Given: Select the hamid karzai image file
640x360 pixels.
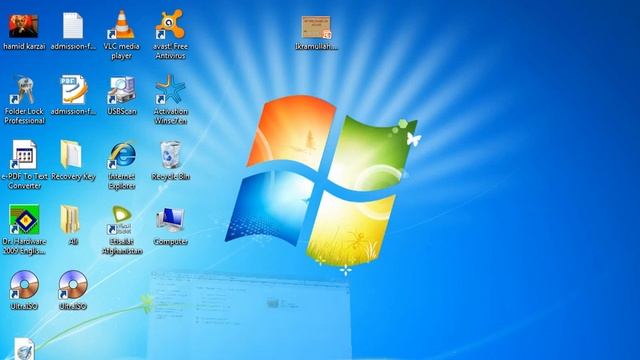Looking at the screenshot, I should [x=24, y=27].
